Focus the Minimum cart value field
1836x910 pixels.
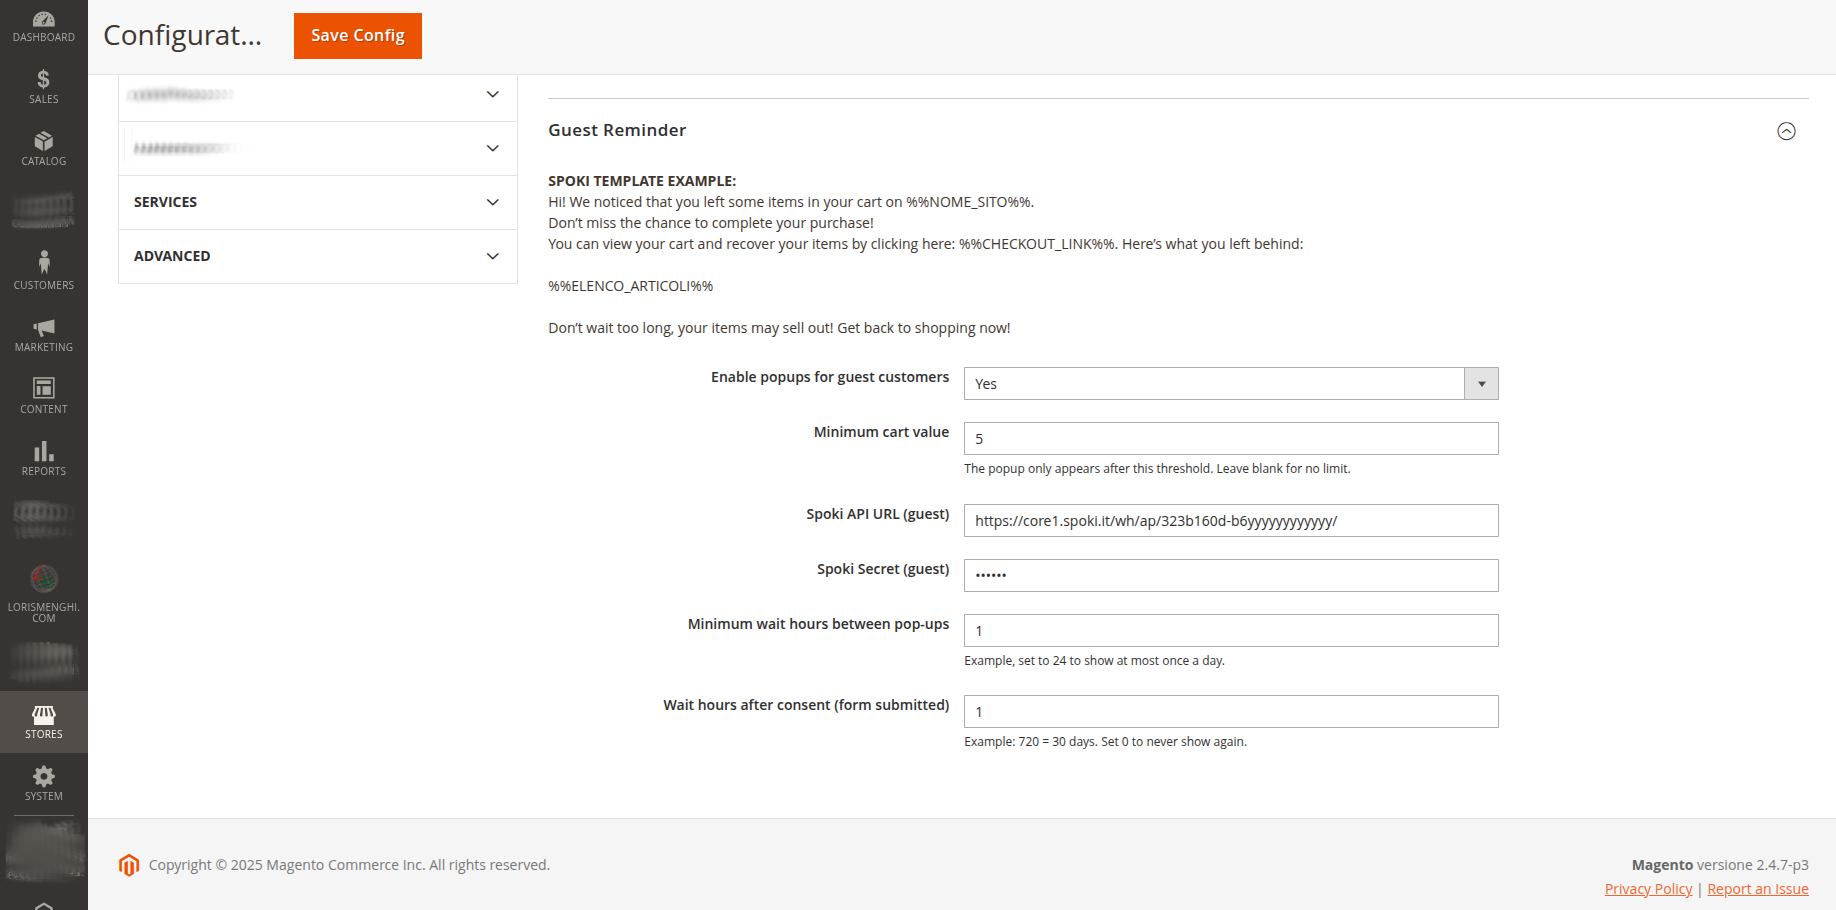tap(1230, 439)
